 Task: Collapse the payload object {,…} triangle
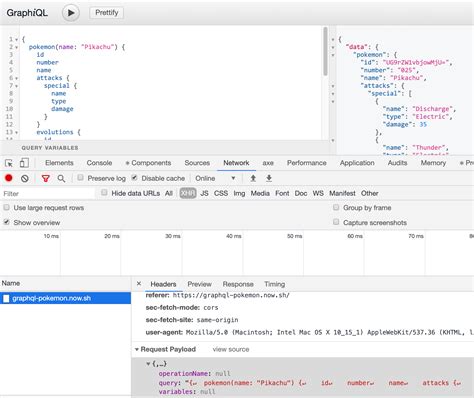(148, 364)
